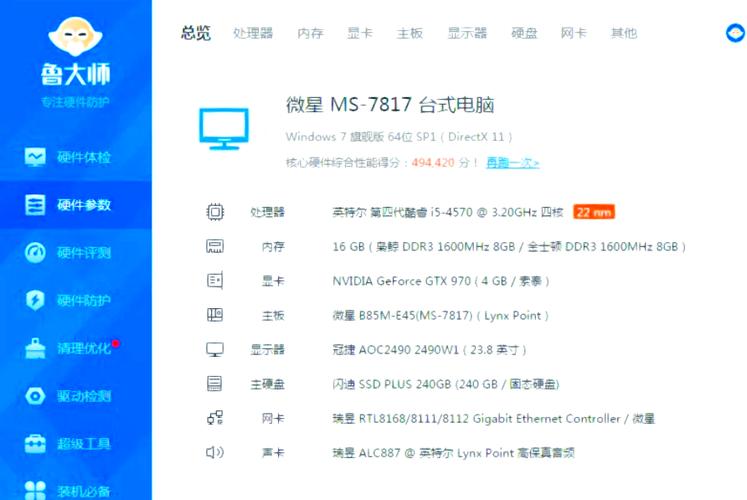Click the 硬件防护 shield icon
This screenshot has width=747, height=500.
point(35,300)
